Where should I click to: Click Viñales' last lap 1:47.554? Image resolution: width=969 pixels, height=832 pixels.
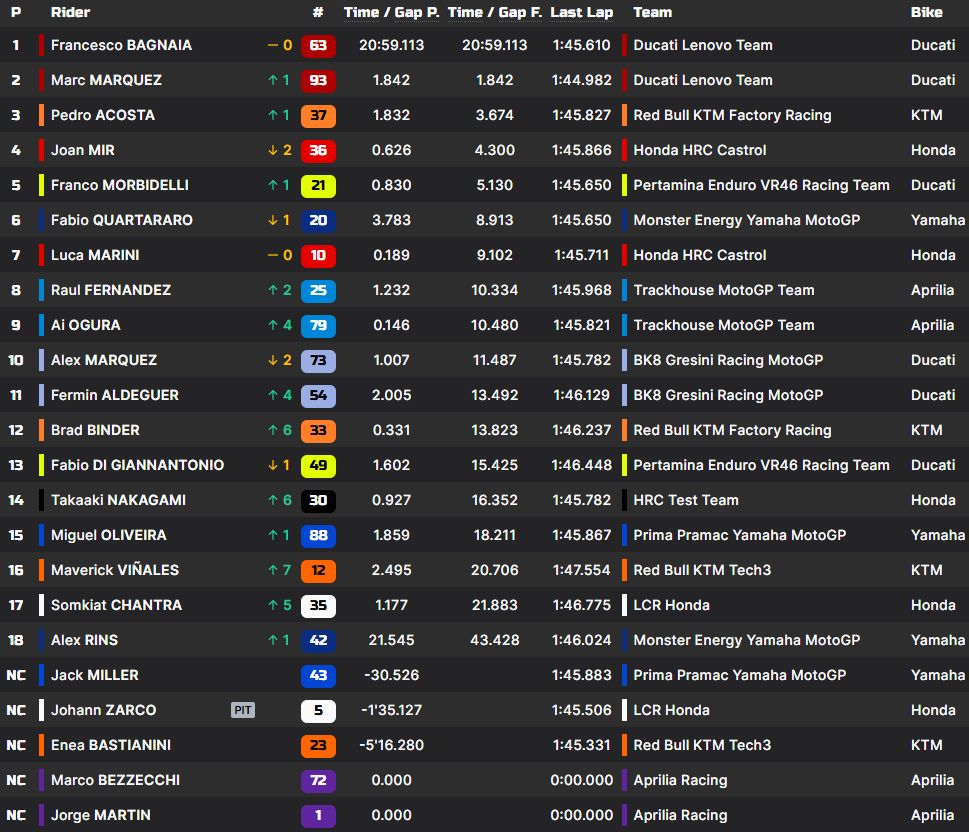pyautogui.click(x=582, y=571)
